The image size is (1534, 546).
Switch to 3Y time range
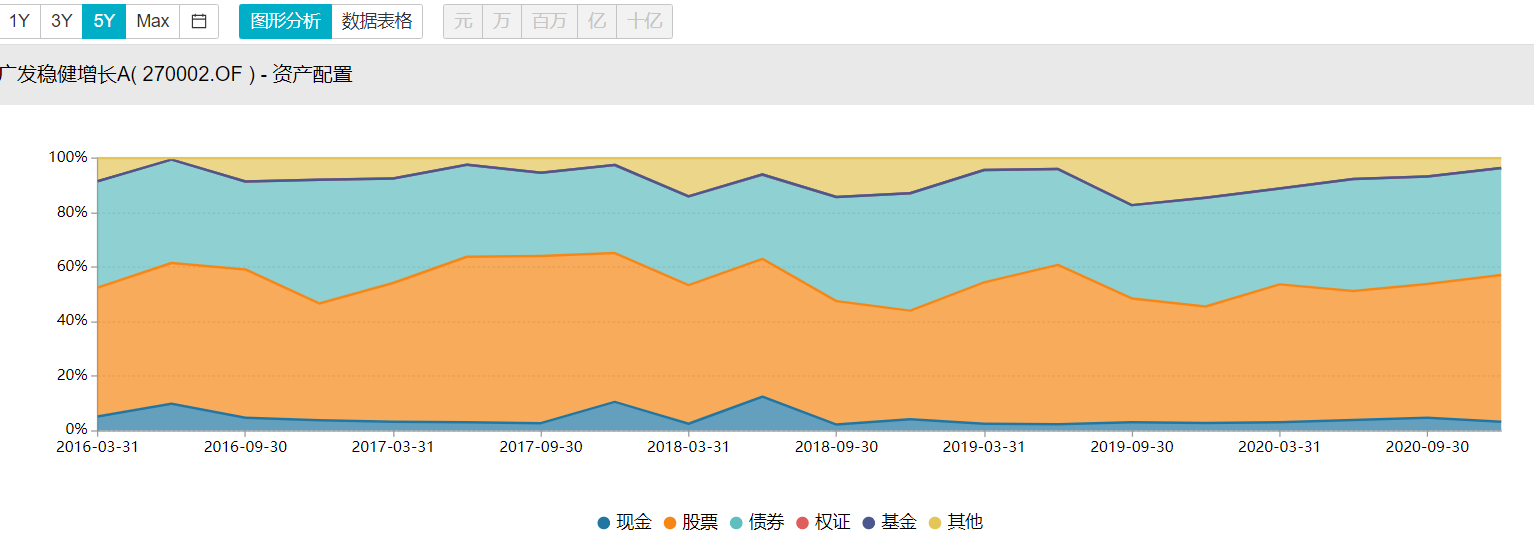61,21
